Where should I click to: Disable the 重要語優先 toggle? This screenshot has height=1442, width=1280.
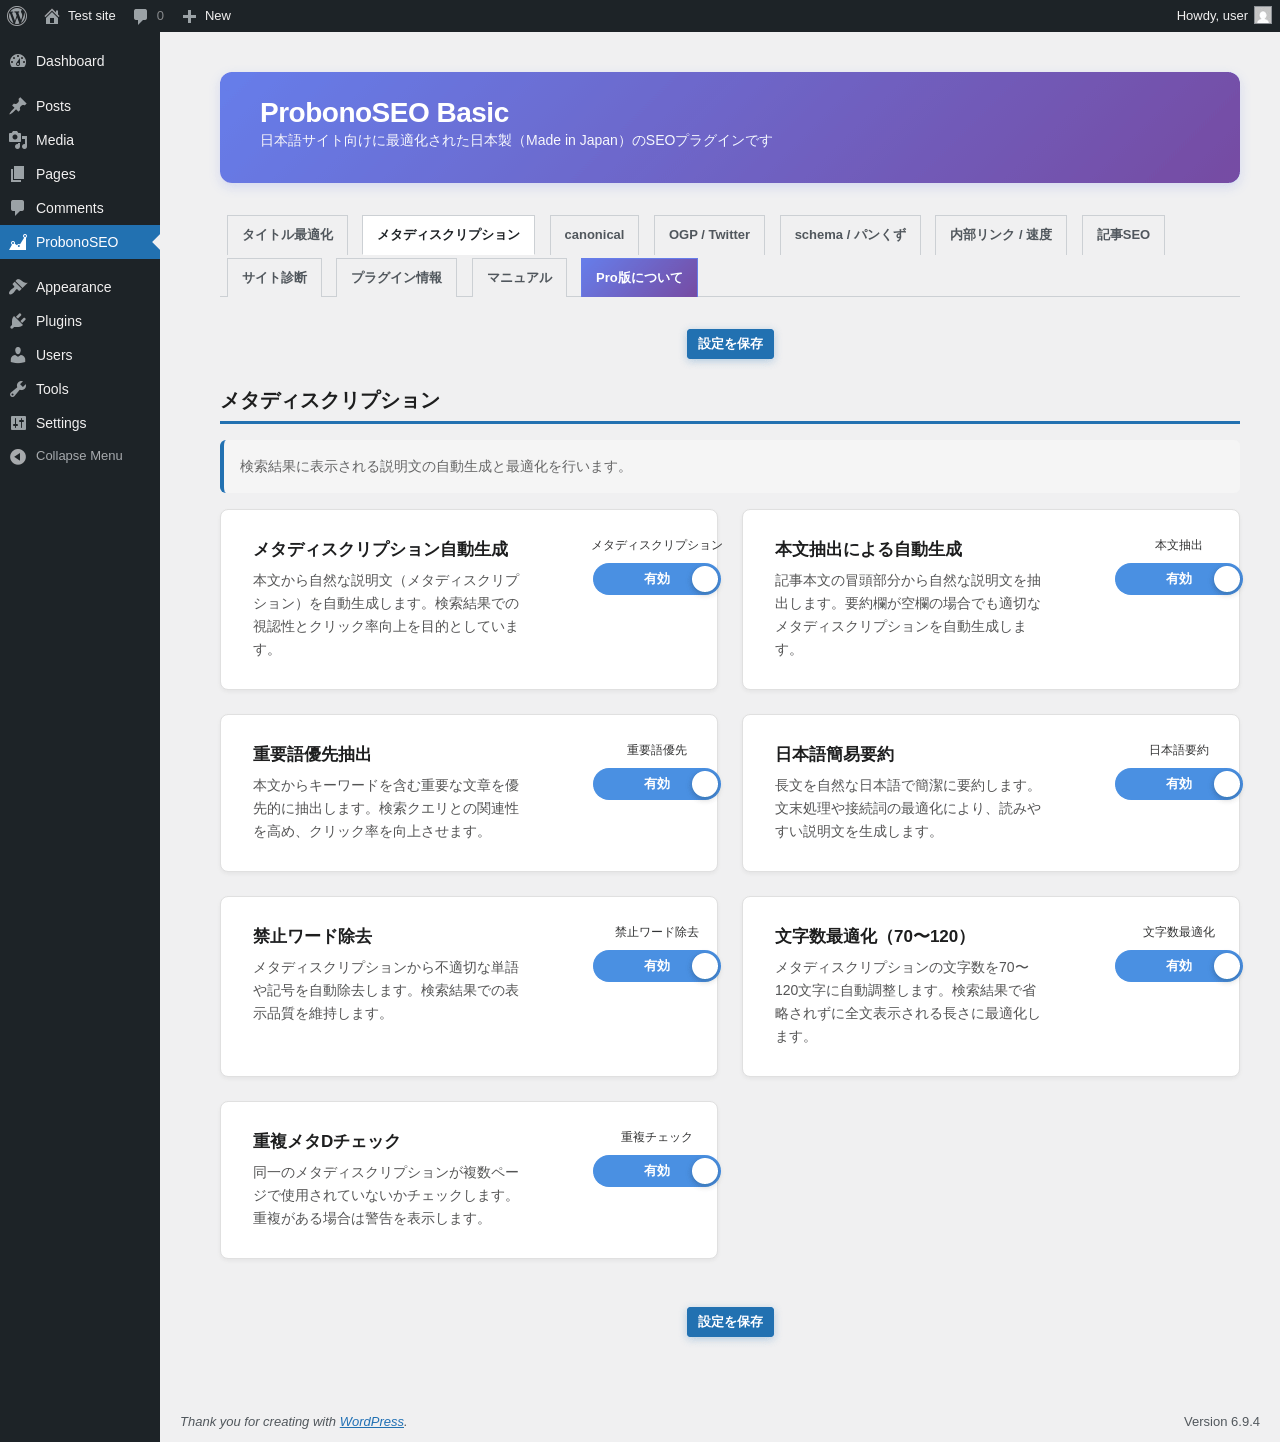click(x=657, y=784)
